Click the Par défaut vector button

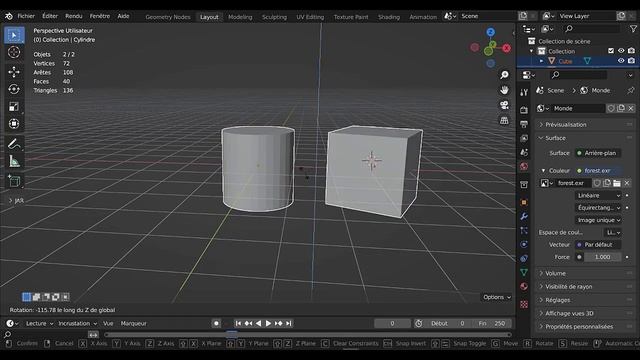click(x=598, y=244)
